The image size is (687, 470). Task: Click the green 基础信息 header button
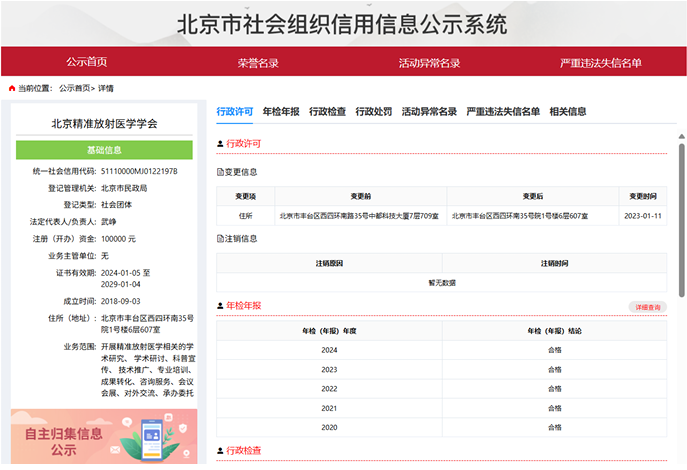pos(104,150)
